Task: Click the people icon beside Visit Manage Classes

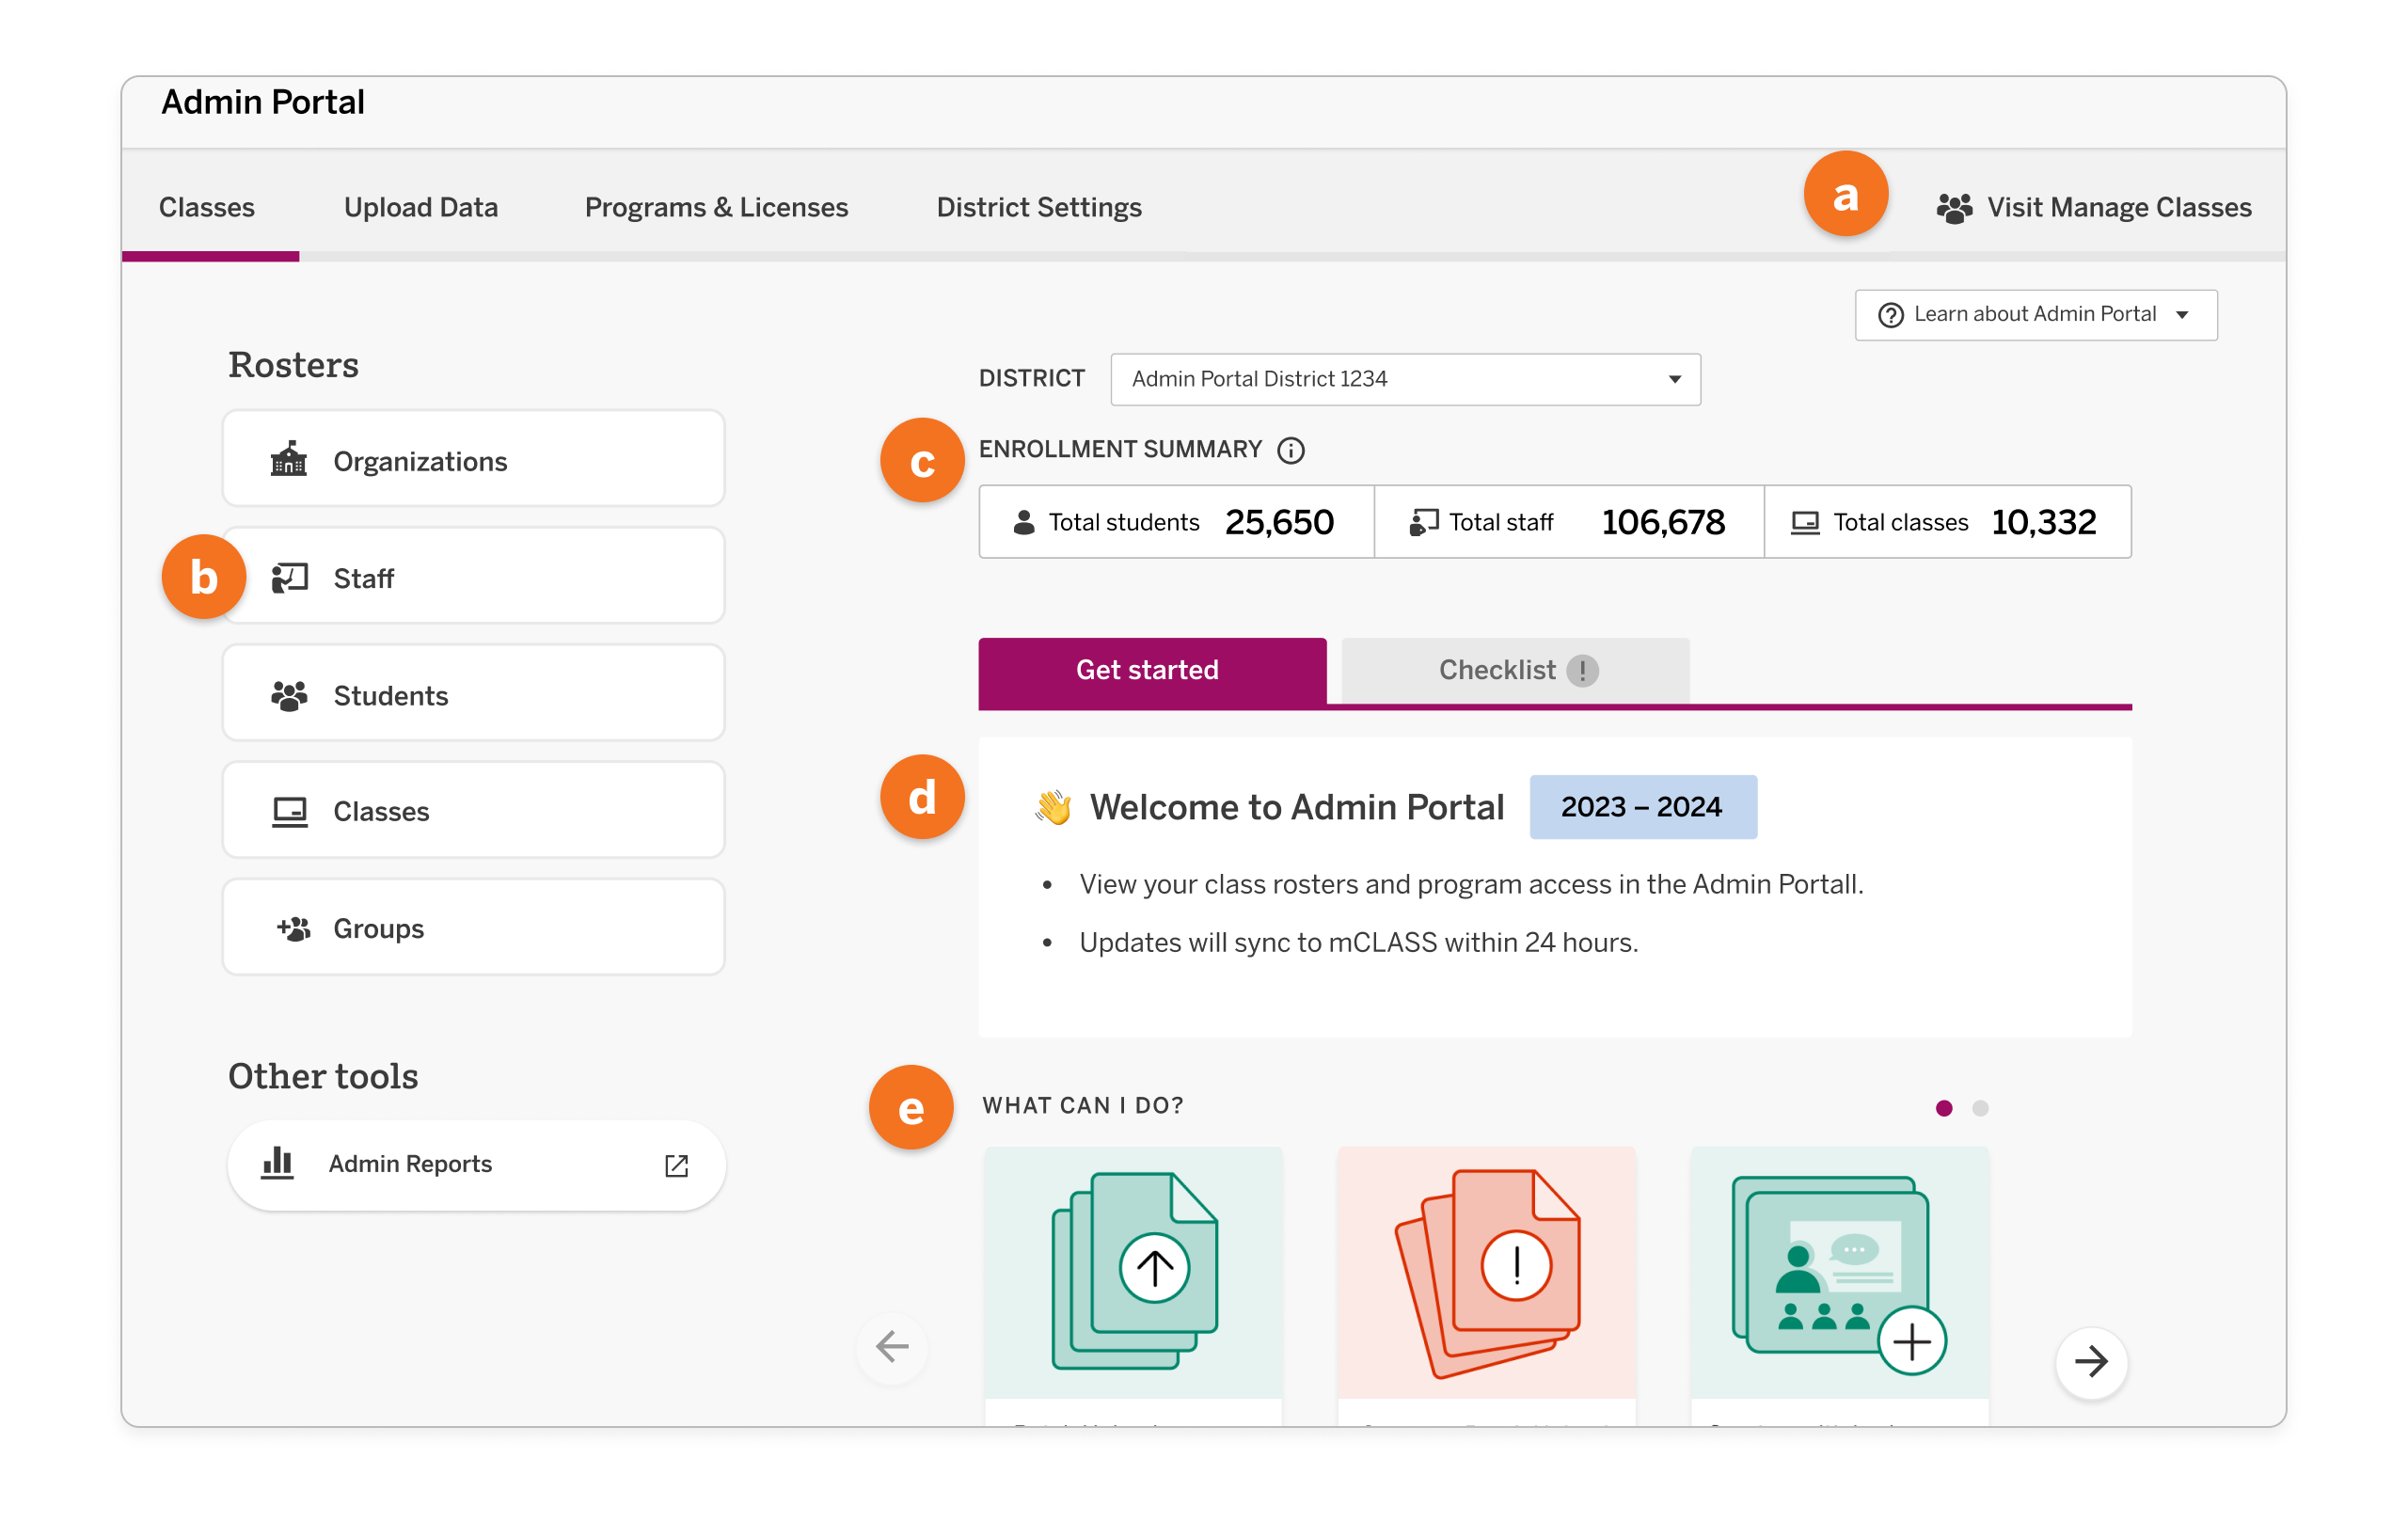Action: (x=1954, y=207)
